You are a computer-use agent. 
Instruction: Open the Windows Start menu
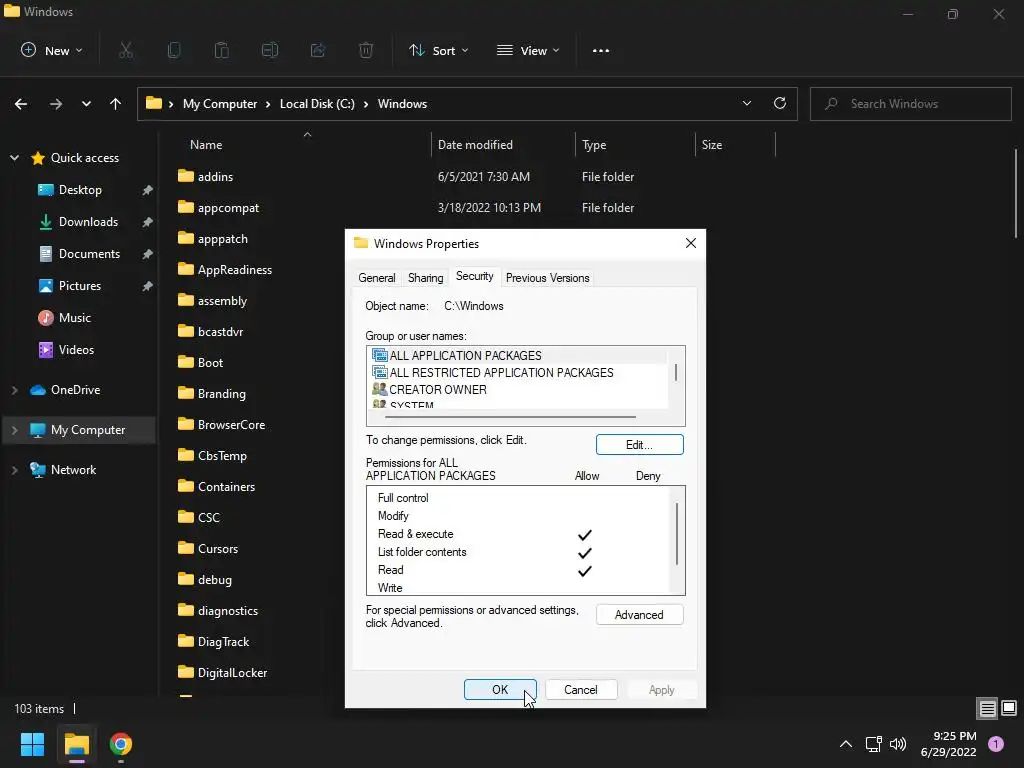pyautogui.click(x=32, y=744)
